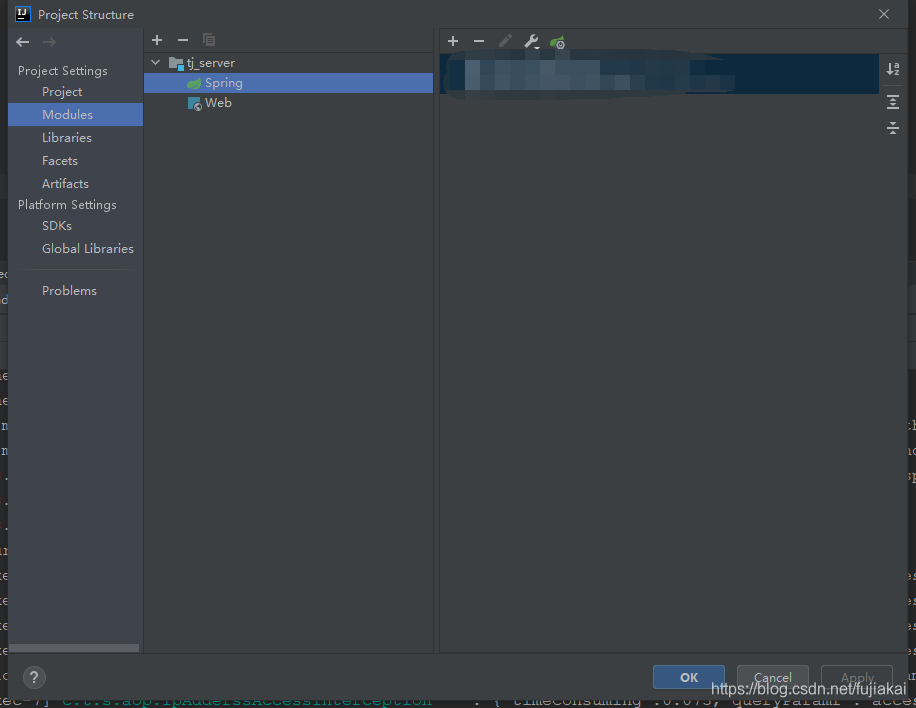This screenshot has height=708, width=916.
Task: Click the green Spring settings icon
Action: (x=557, y=42)
